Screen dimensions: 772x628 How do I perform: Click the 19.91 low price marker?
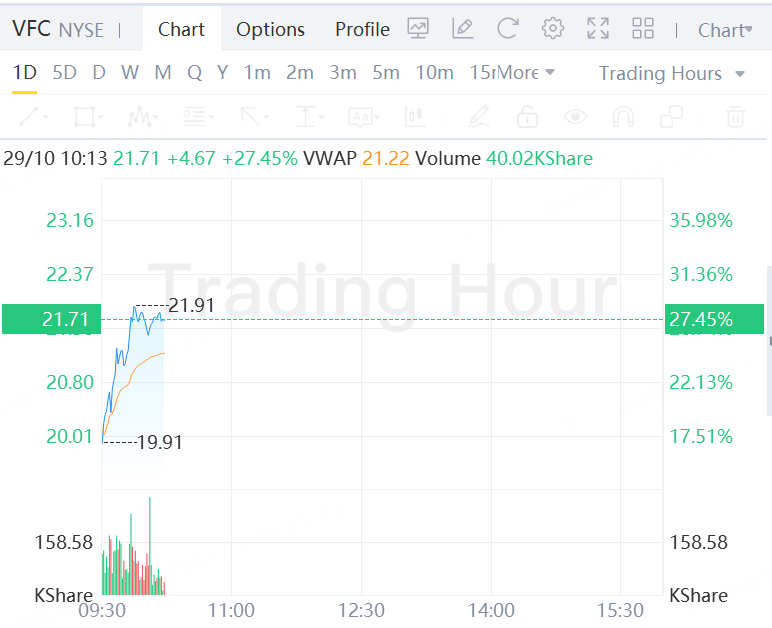(160, 442)
